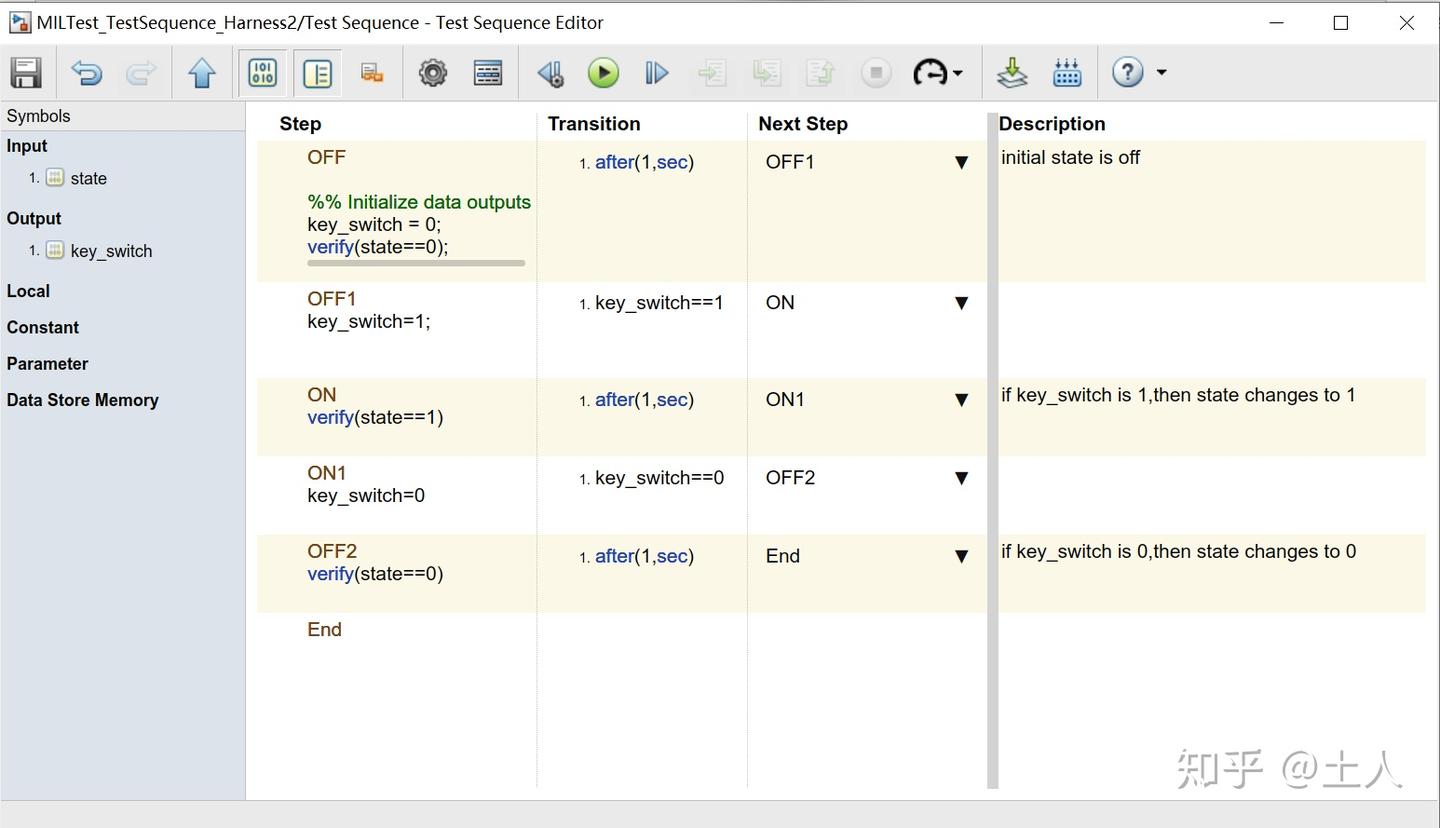Viewport: 1440px width, 828px height.
Task: Click the Data Store Memory section
Action: 82,400
